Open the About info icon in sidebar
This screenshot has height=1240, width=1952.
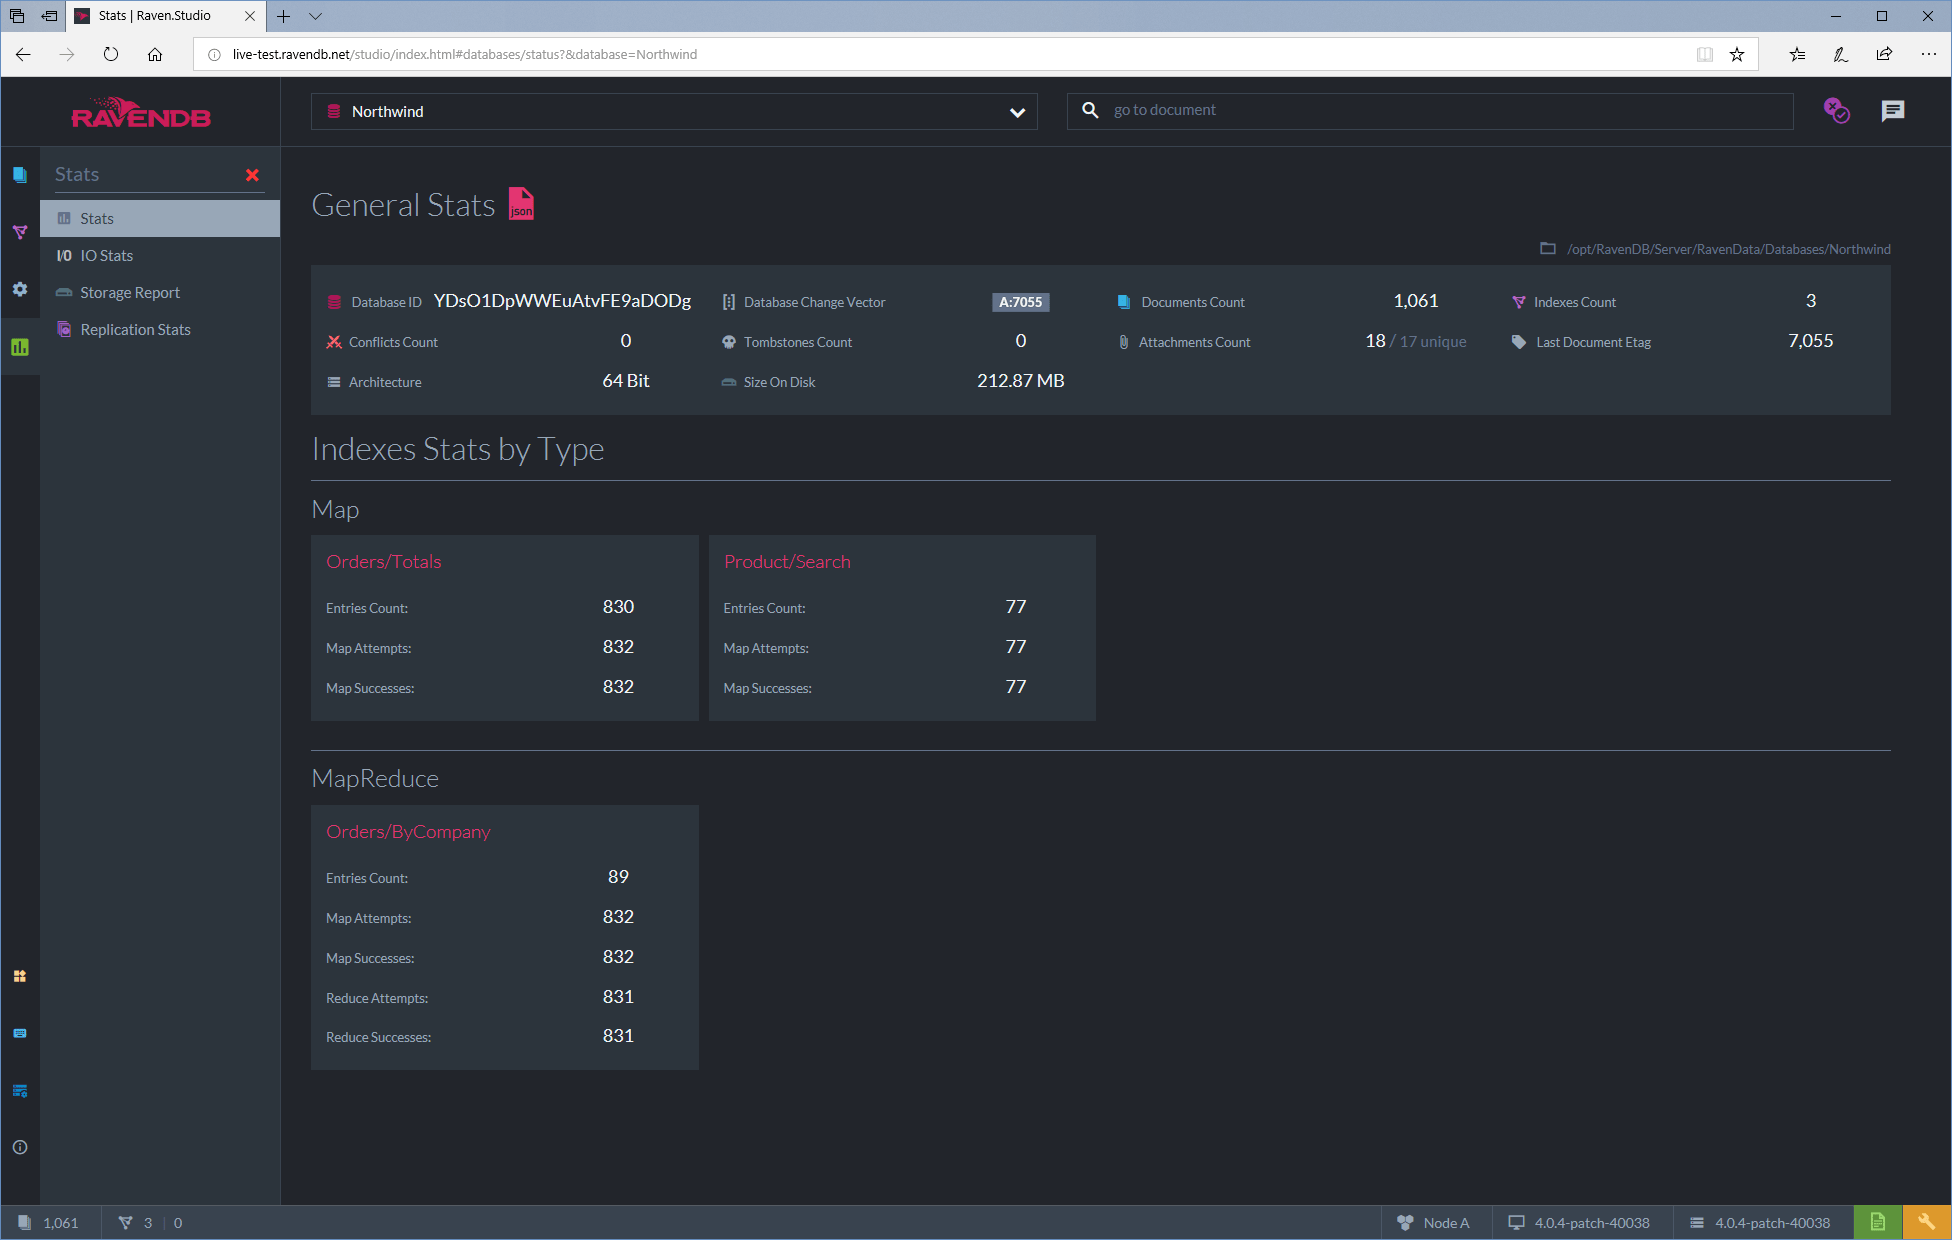(20, 1147)
